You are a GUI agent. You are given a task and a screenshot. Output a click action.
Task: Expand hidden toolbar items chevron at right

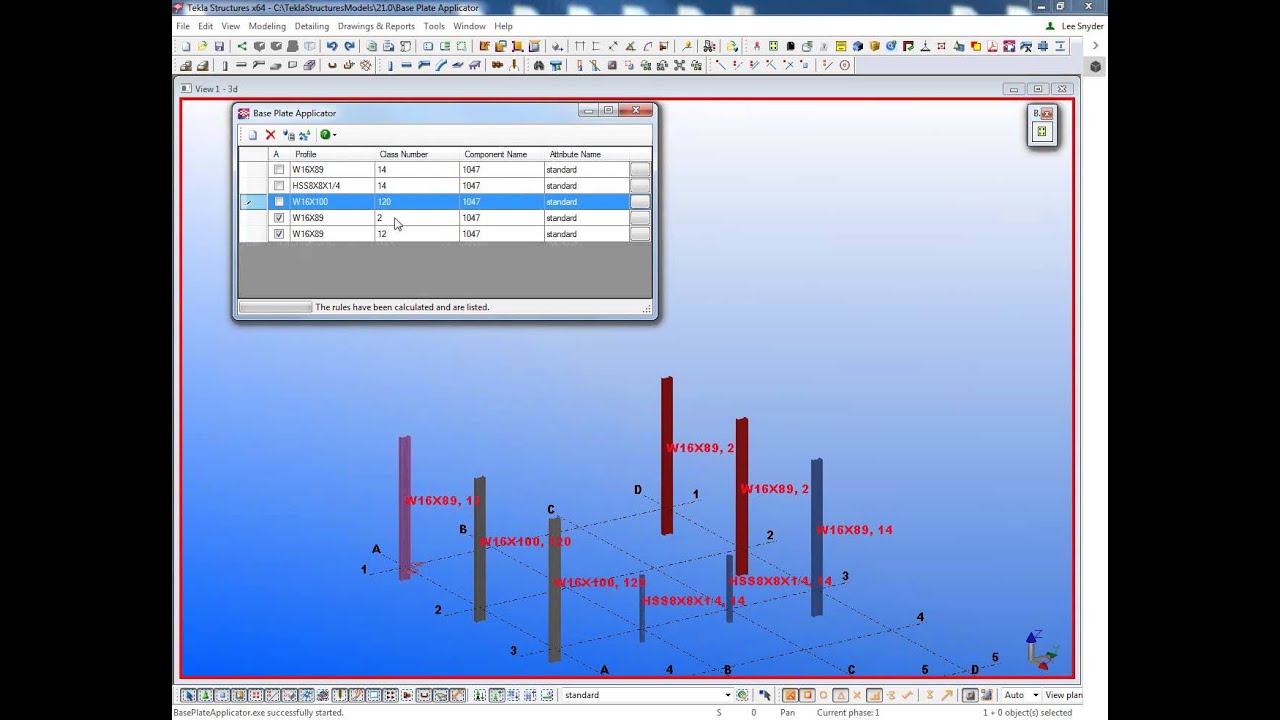click(1096, 46)
